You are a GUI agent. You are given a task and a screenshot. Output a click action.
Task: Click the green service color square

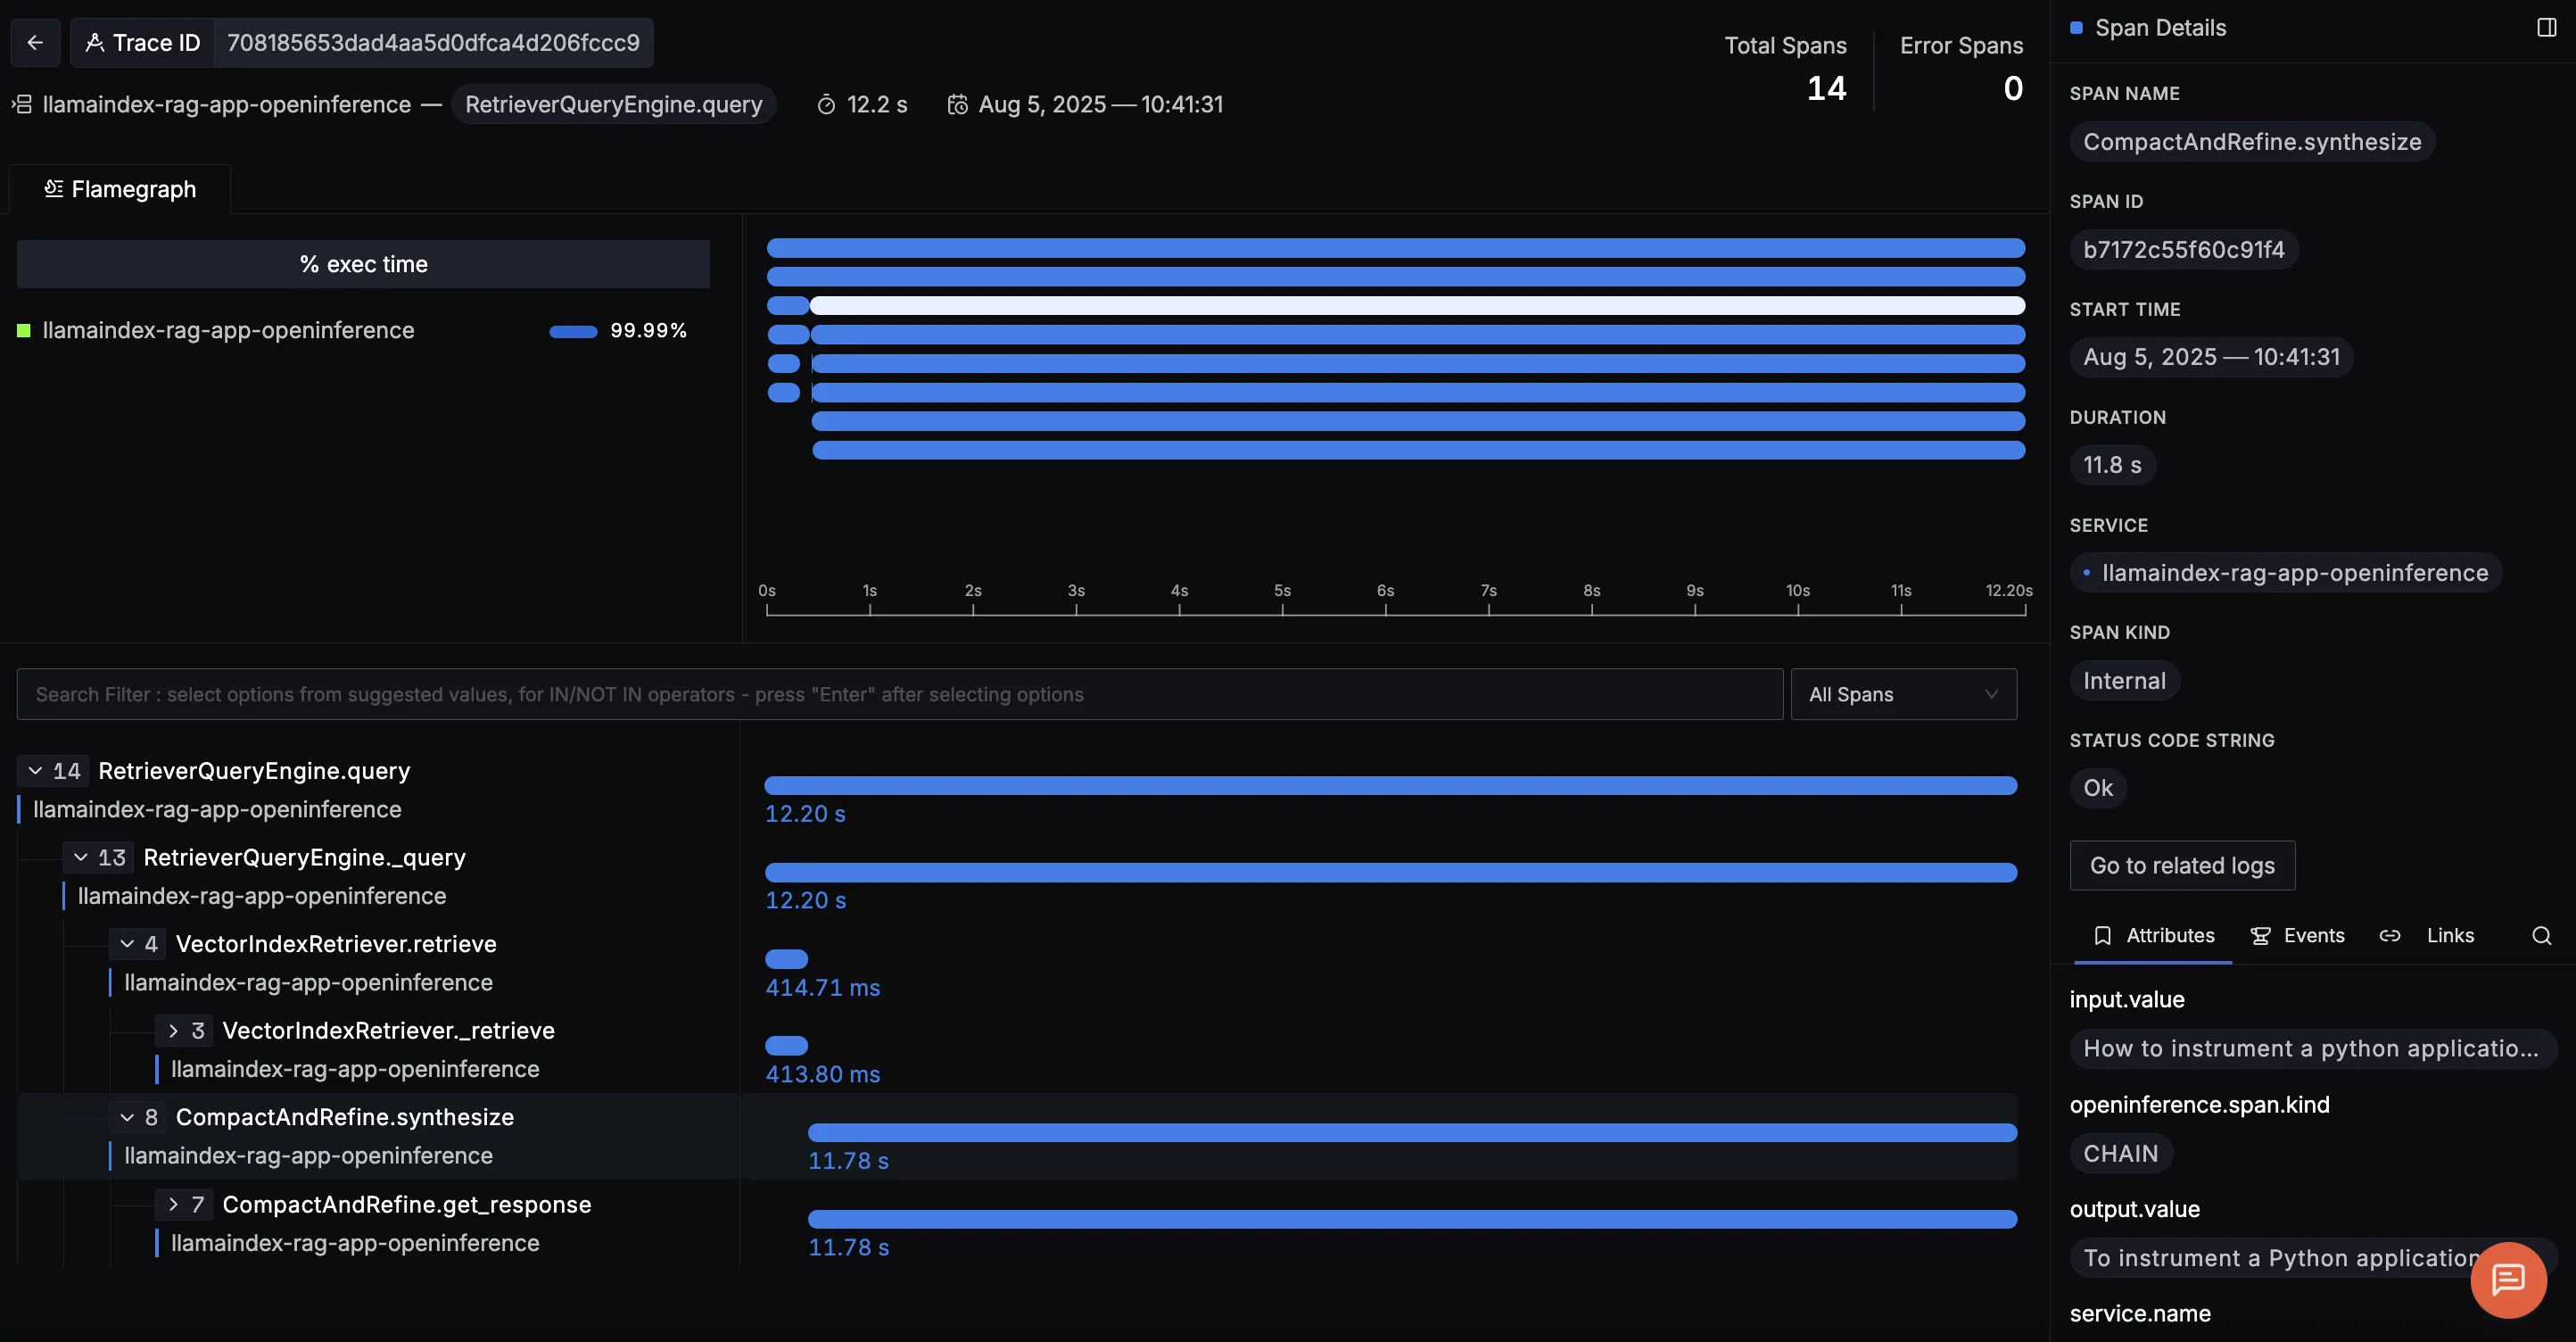click(x=24, y=330)
